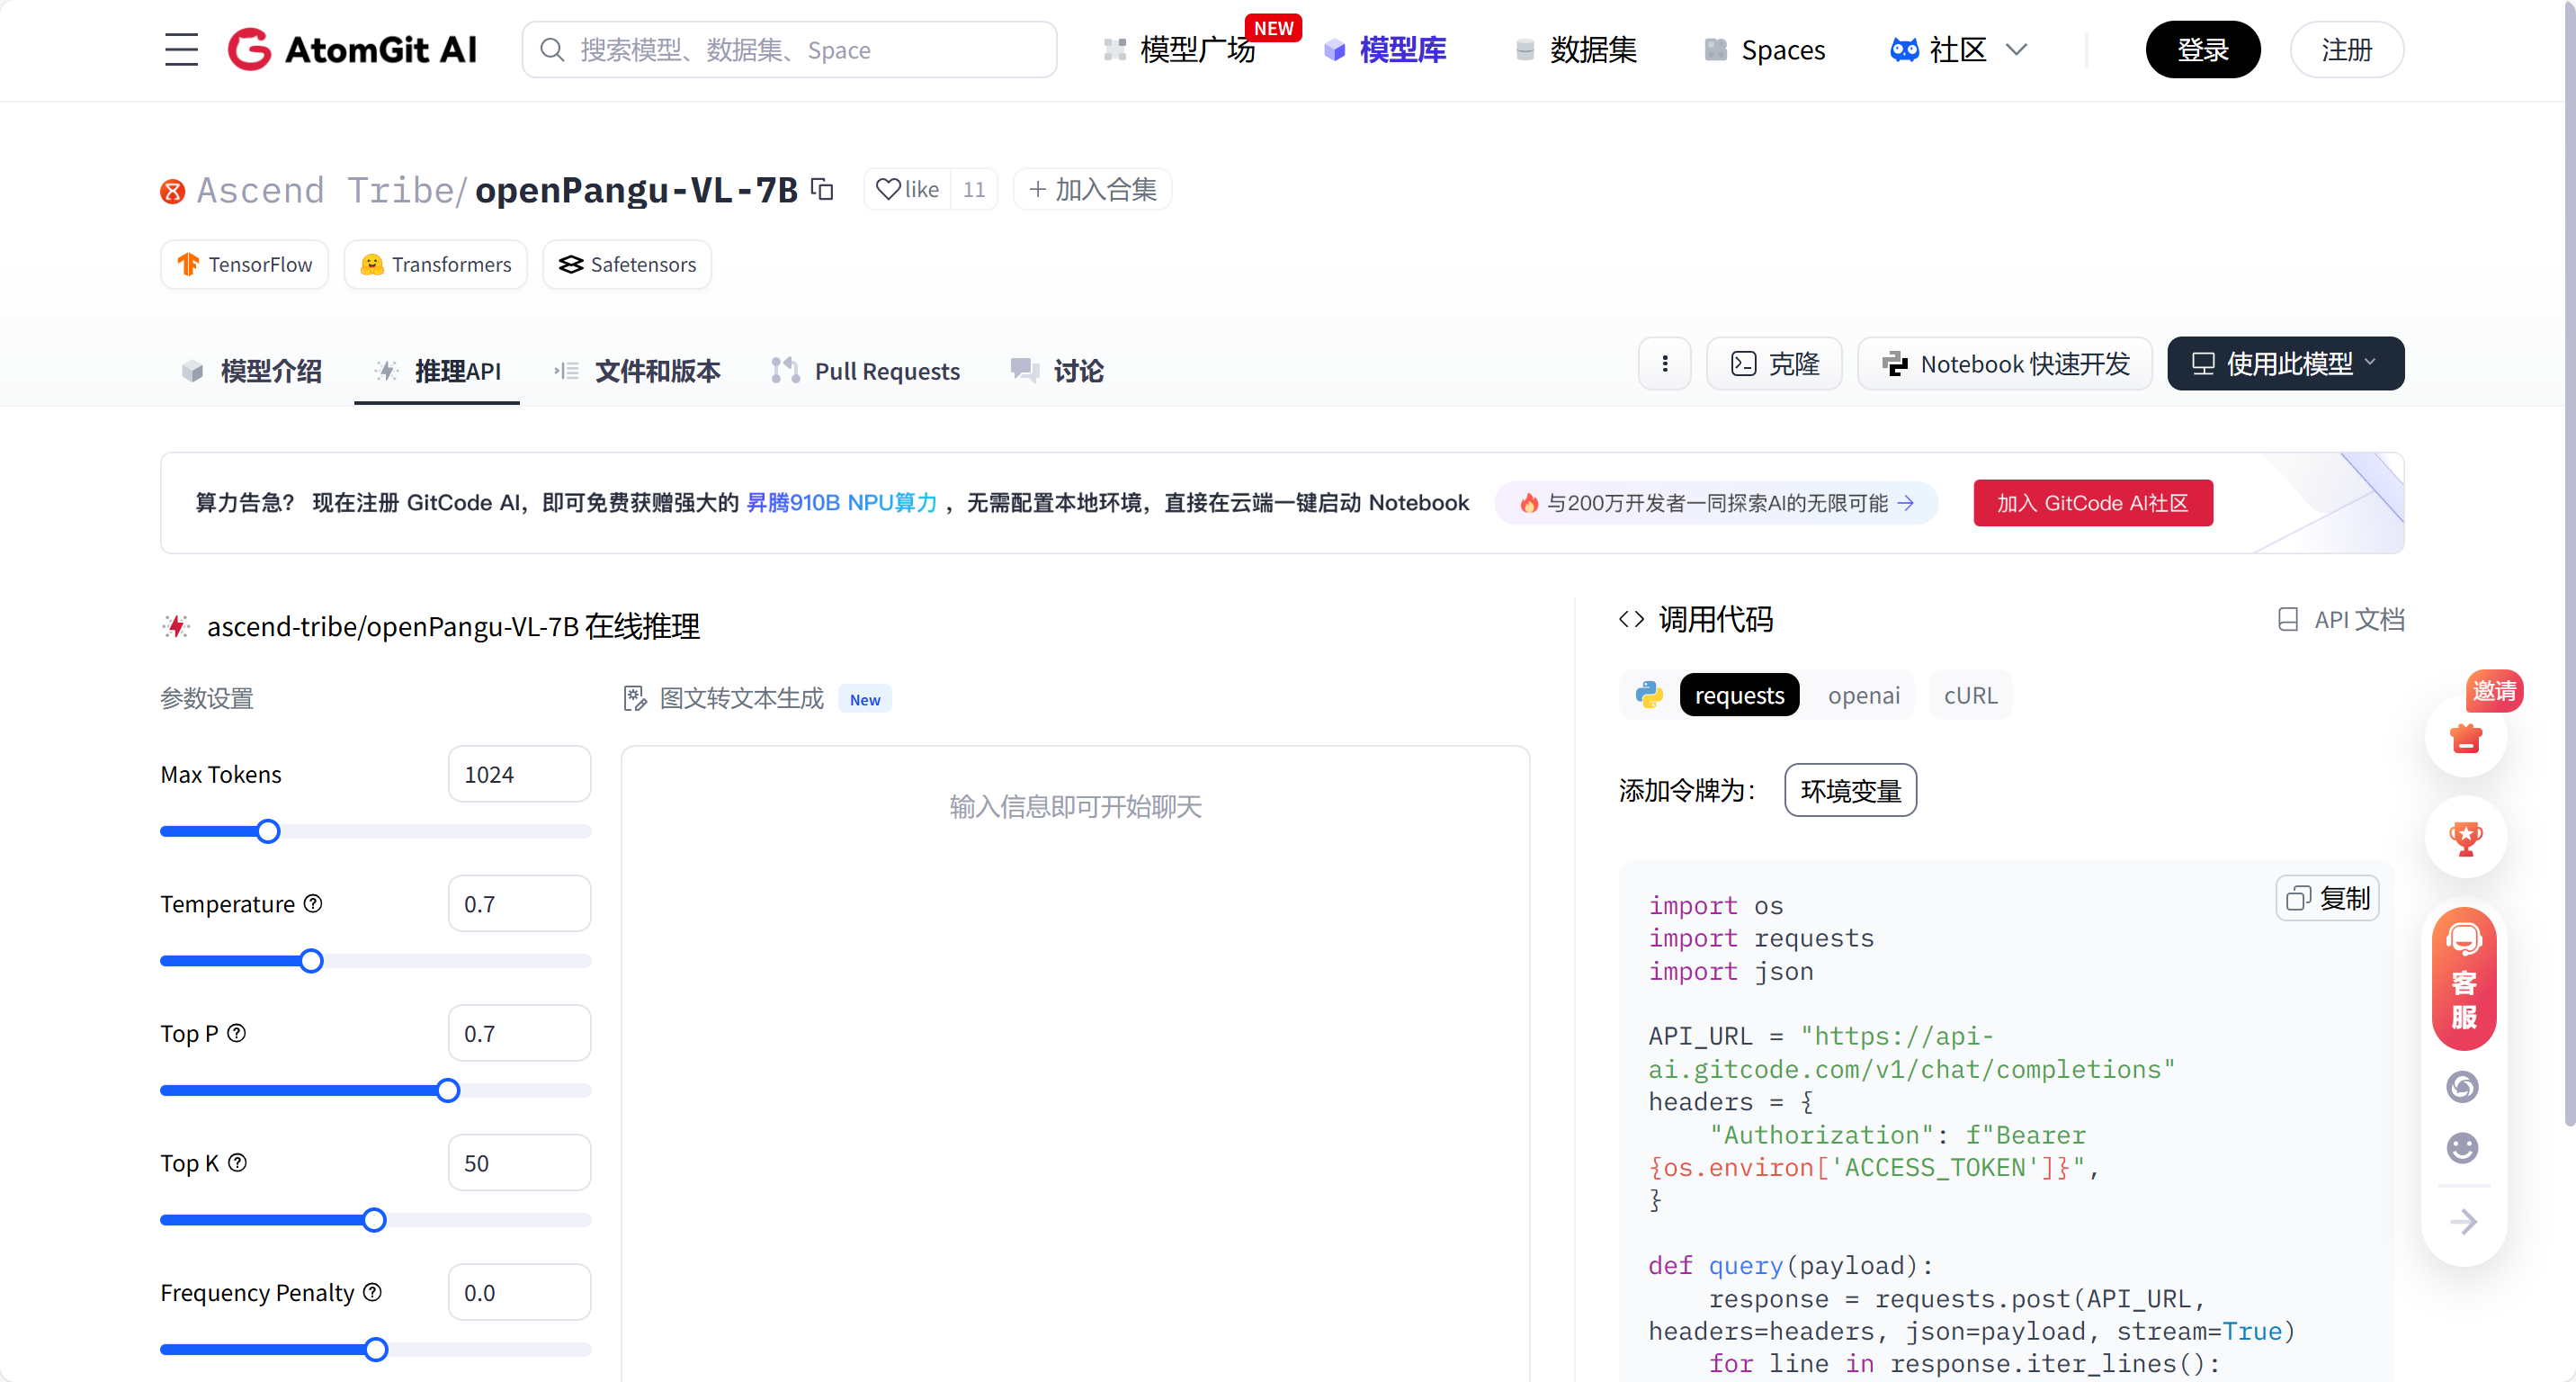Click the 复制 icon to copy the code

pos(2327,898)
